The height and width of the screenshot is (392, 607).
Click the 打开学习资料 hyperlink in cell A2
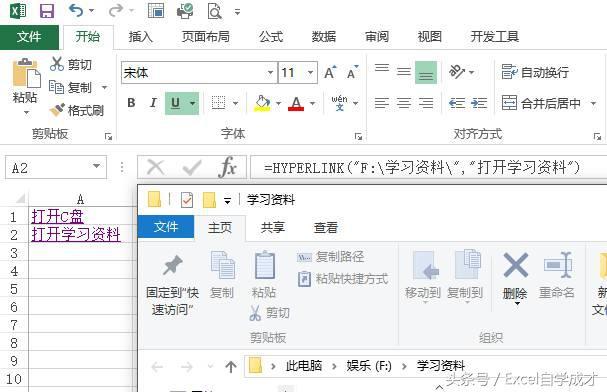pyautogui.click(x=76, y=235)
